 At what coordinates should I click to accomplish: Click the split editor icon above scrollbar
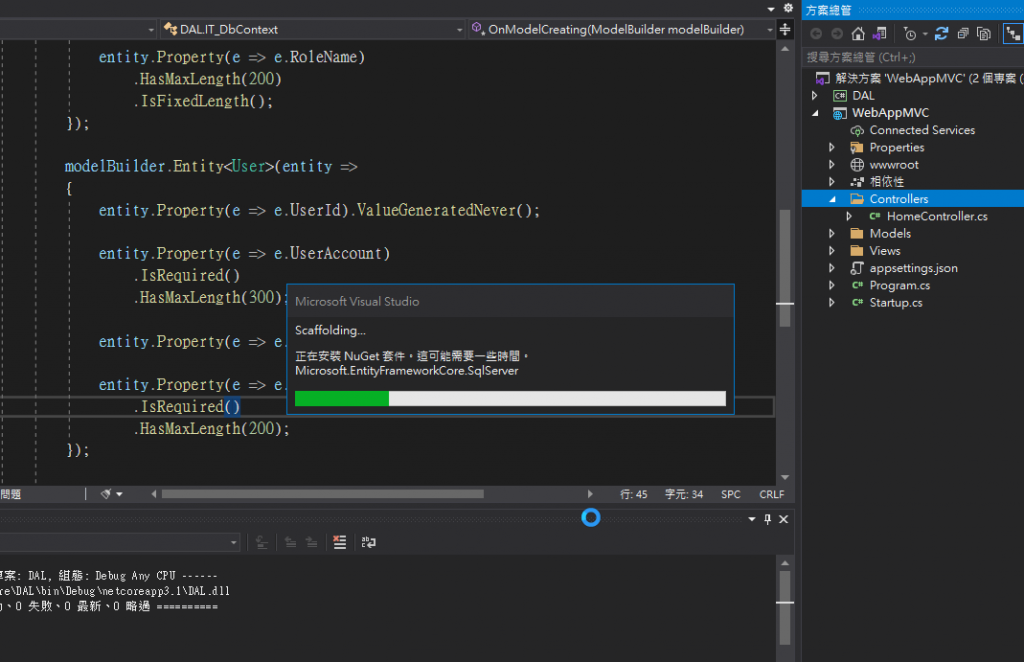tap(785, 29)
